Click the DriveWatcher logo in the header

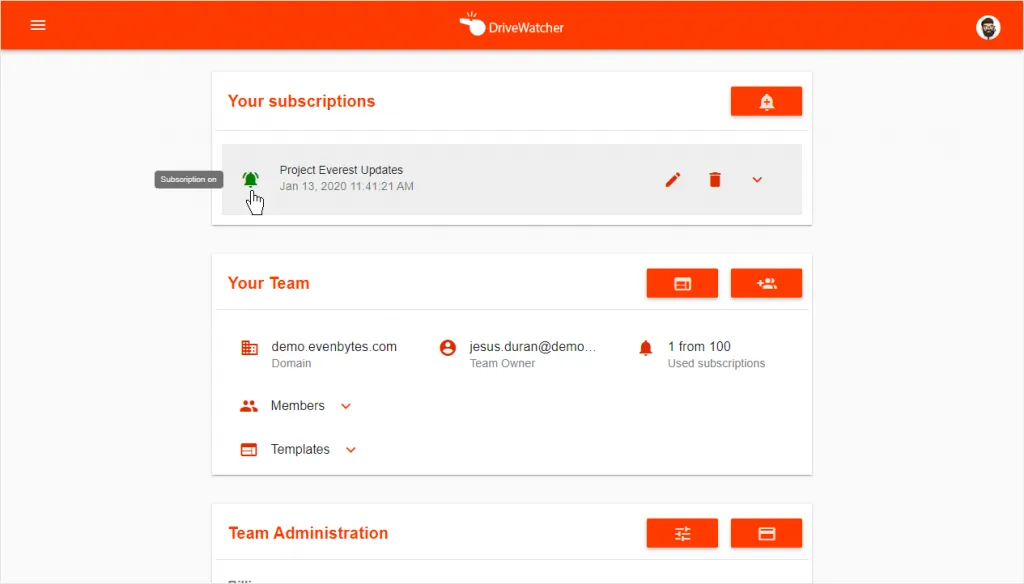tap(511, 25)
